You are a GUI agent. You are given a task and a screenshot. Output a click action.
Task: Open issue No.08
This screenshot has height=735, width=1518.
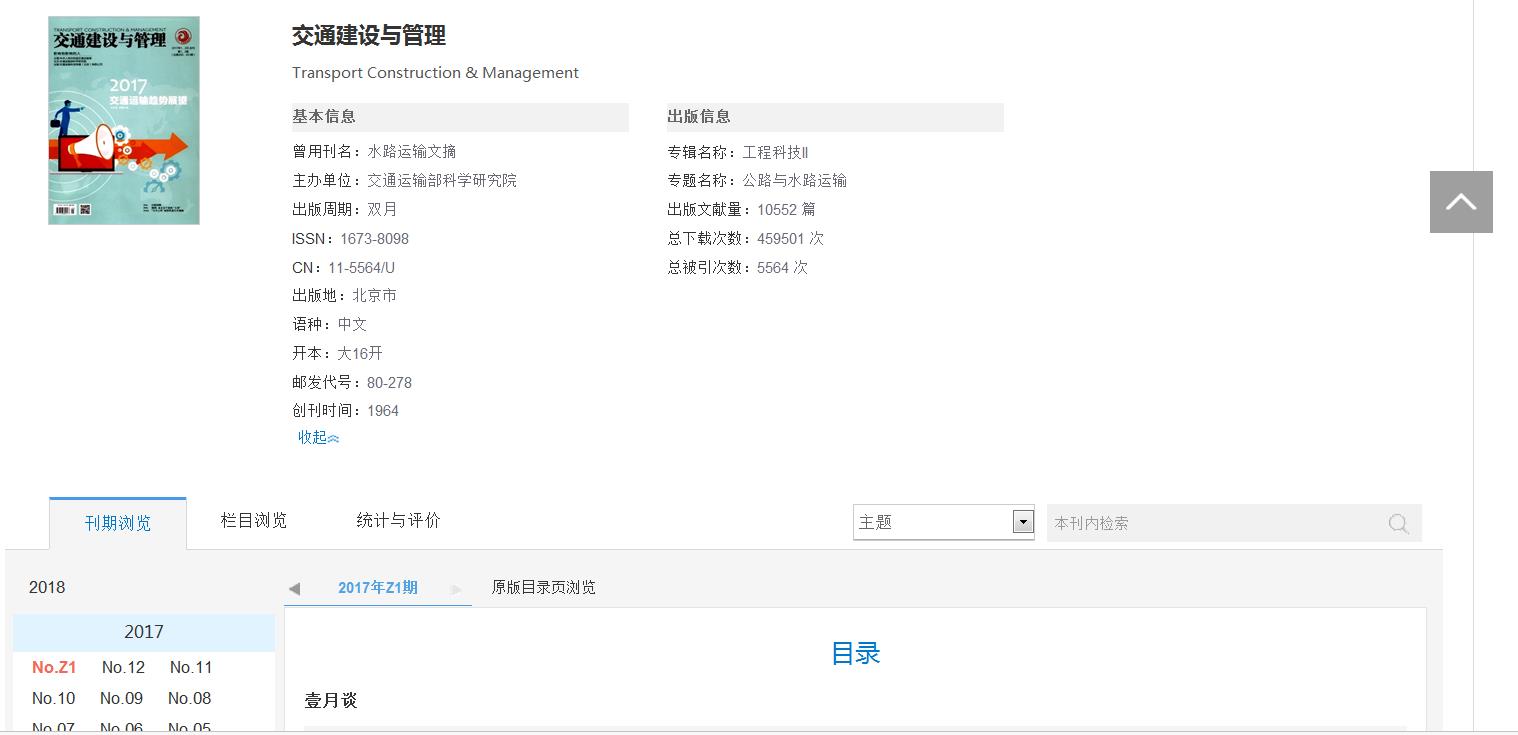(x=189, y=698)
